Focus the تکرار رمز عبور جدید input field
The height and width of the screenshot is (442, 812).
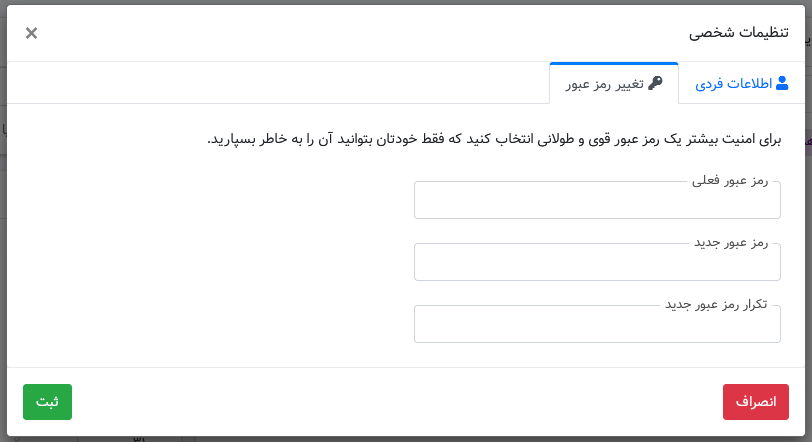[x=597, y=324]
